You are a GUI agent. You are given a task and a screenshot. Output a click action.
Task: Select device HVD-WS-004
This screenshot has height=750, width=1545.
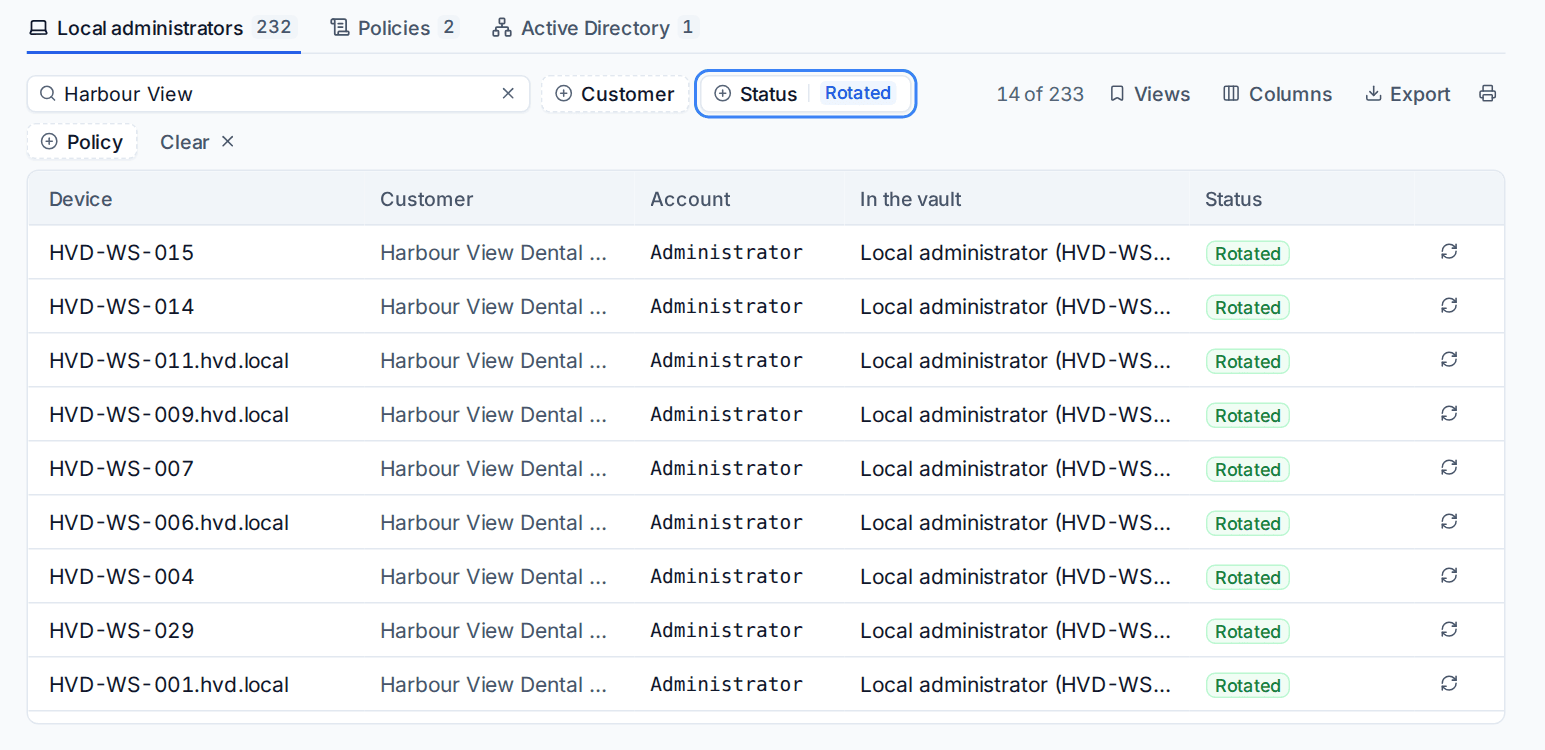coord(121,577)
